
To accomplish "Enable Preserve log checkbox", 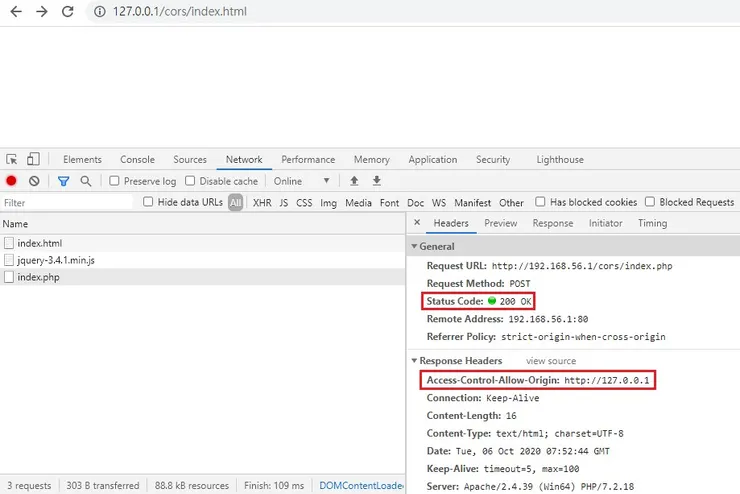I will (114, 181).
